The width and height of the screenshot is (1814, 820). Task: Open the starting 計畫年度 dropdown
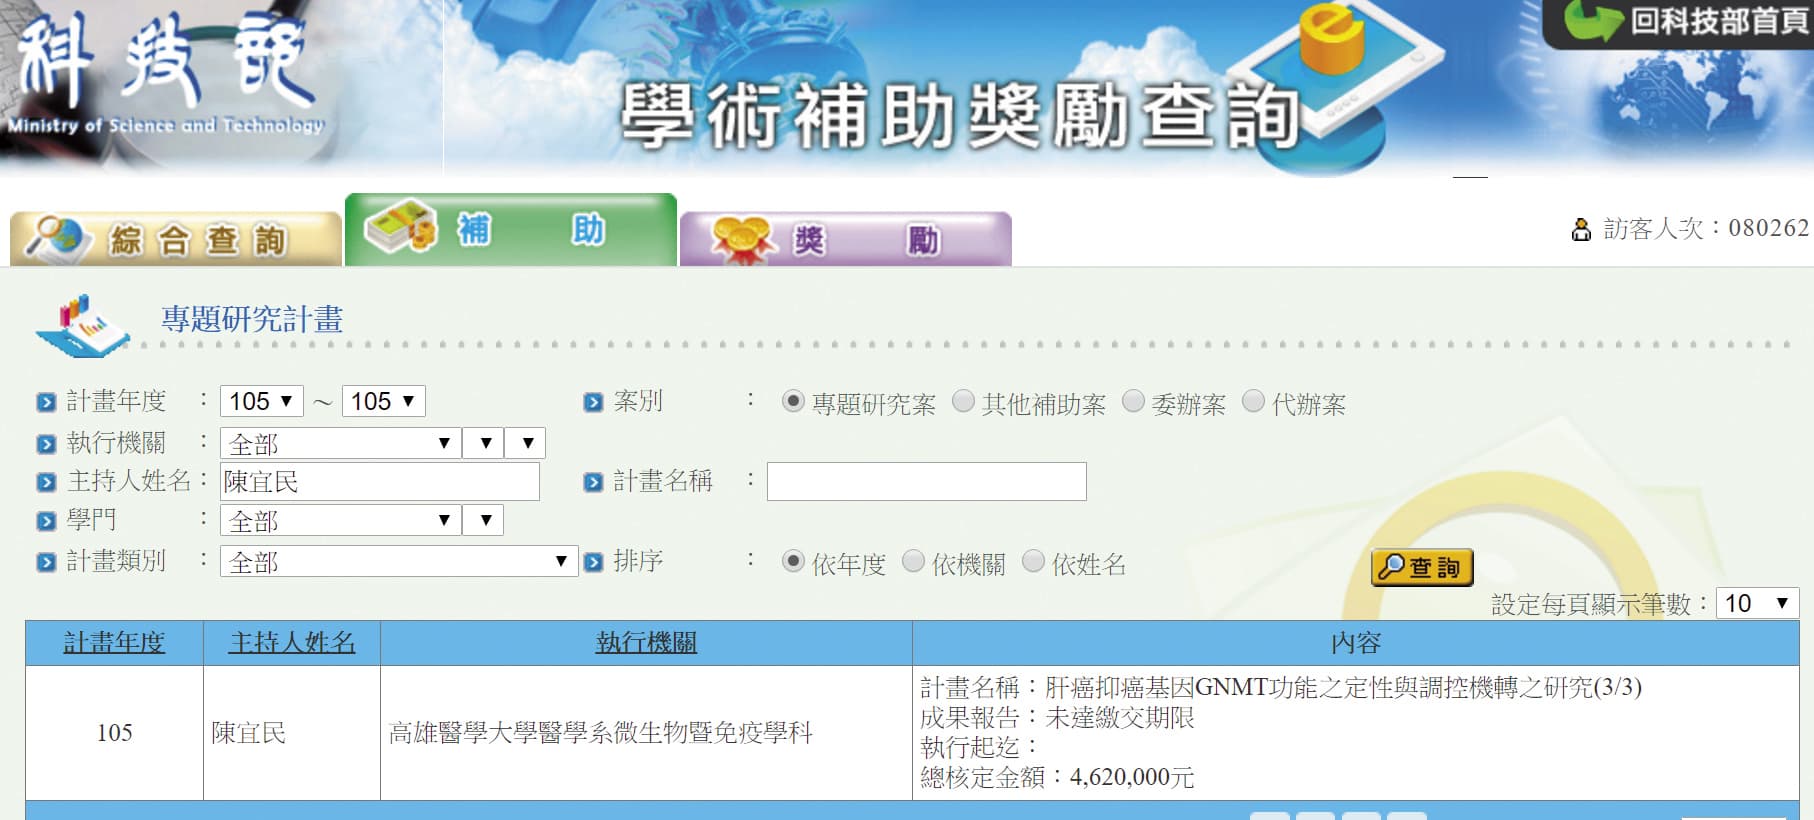(x=262, y=401)
